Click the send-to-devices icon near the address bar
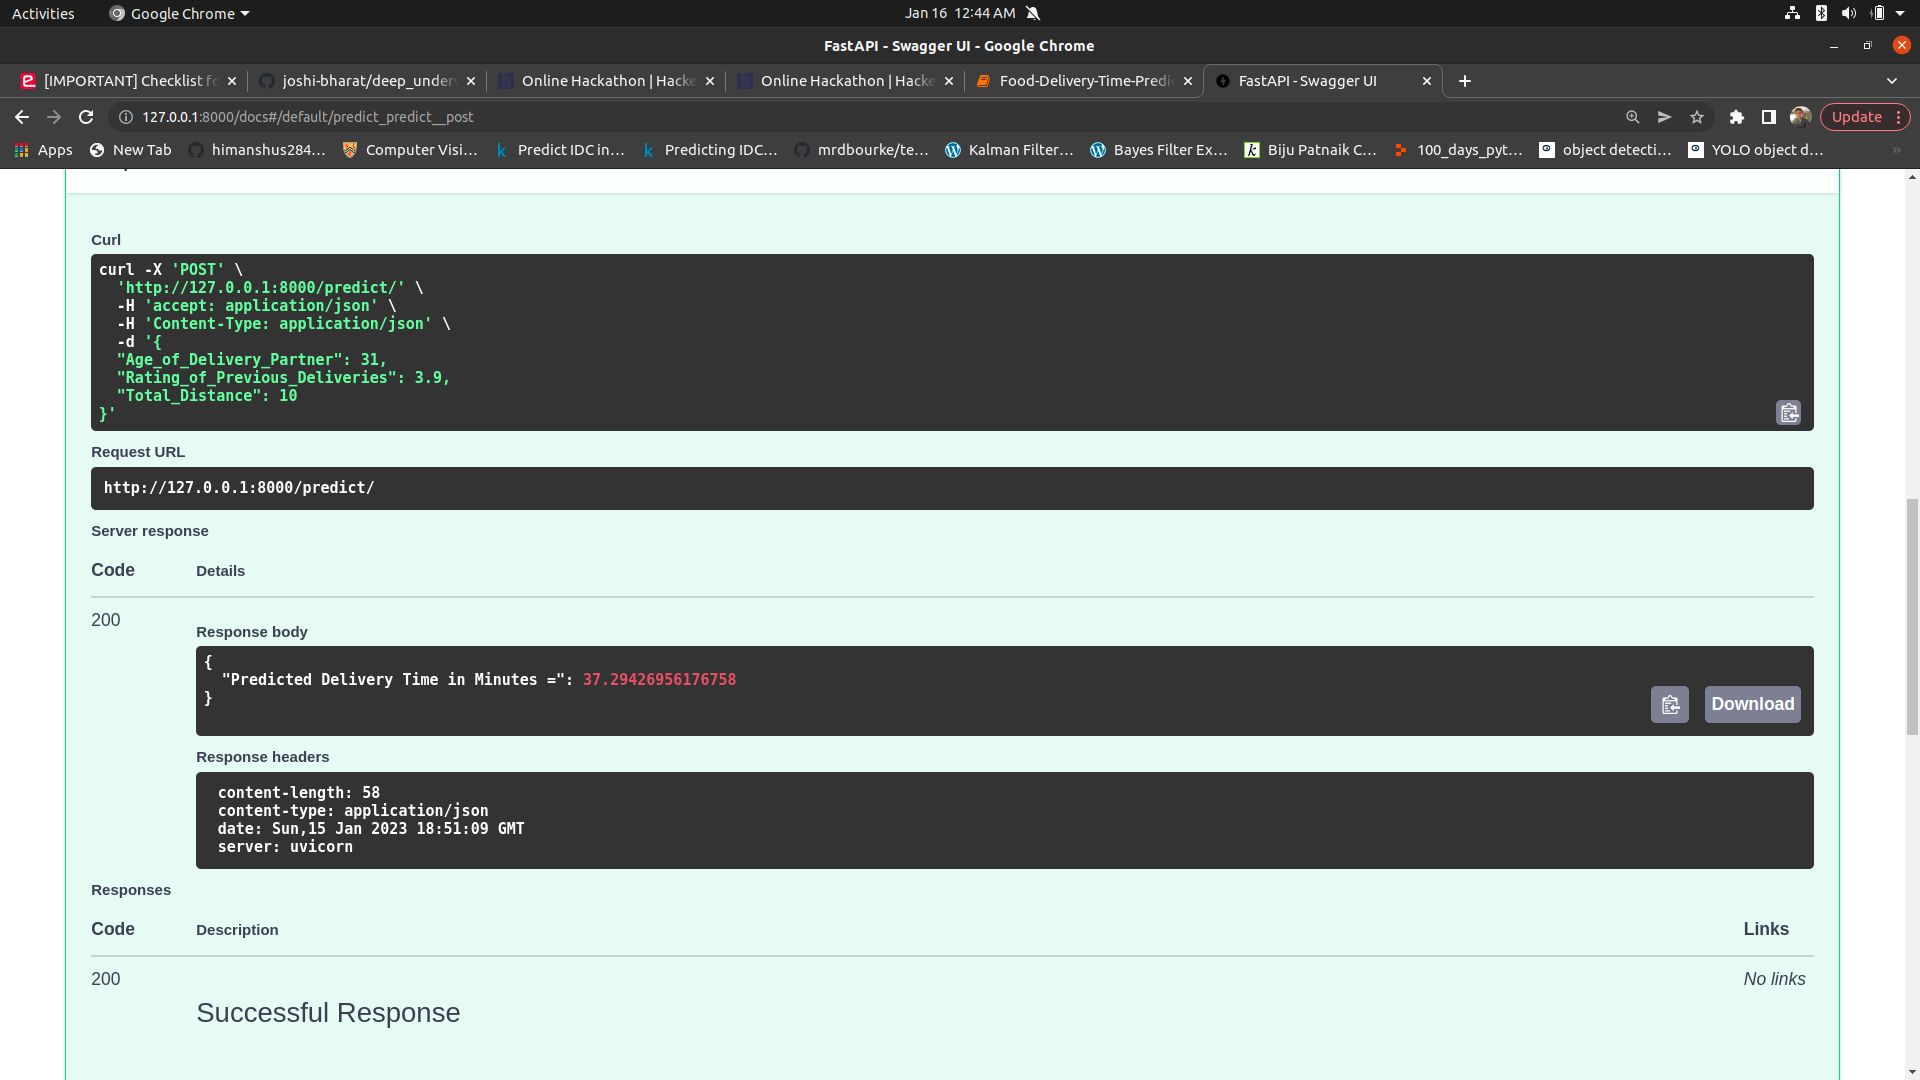 click(x=1665, y=117)
